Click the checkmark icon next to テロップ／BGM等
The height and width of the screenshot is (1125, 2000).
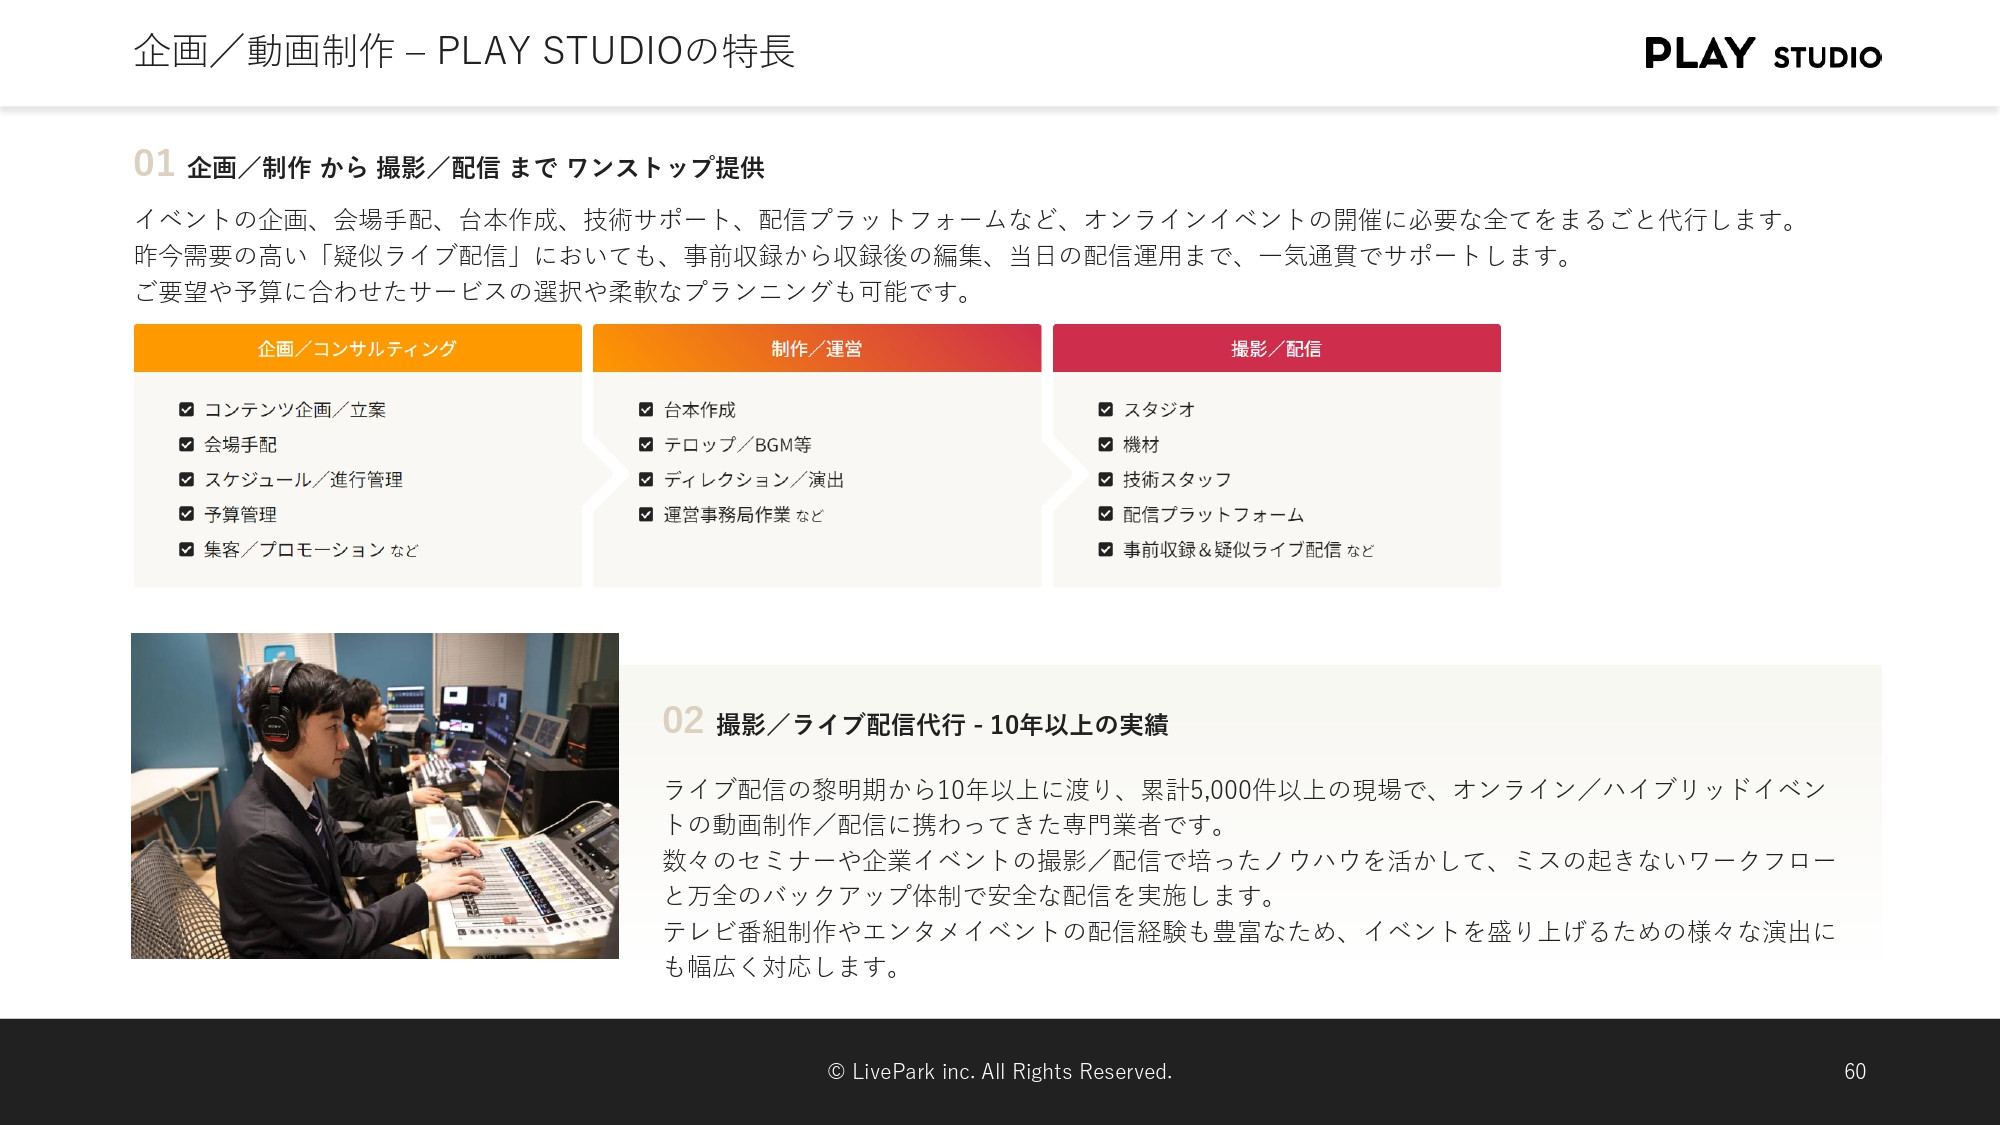[x=645, y=444]
